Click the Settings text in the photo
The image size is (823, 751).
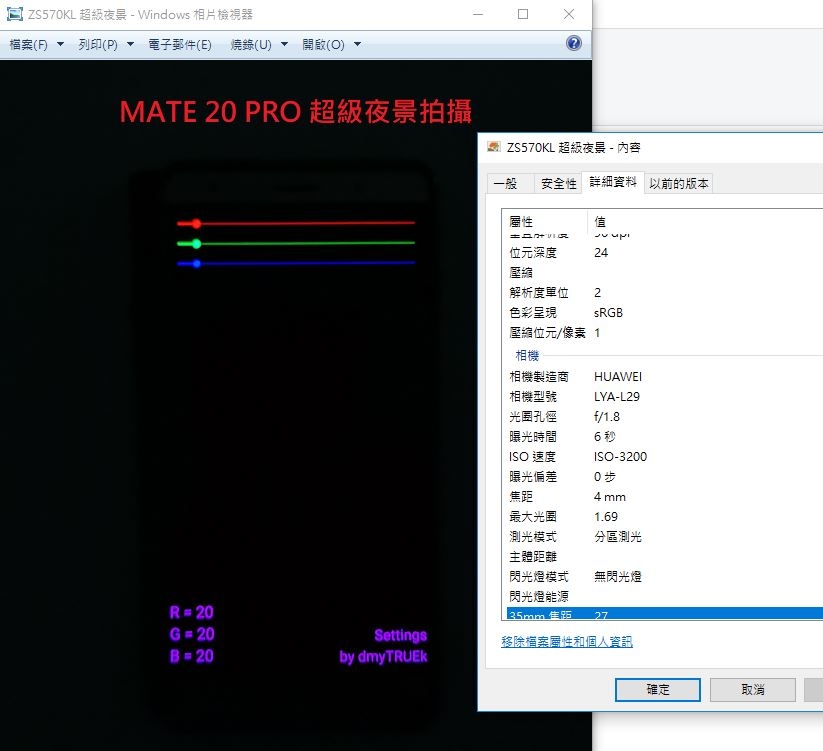click(x=400, y=636)
